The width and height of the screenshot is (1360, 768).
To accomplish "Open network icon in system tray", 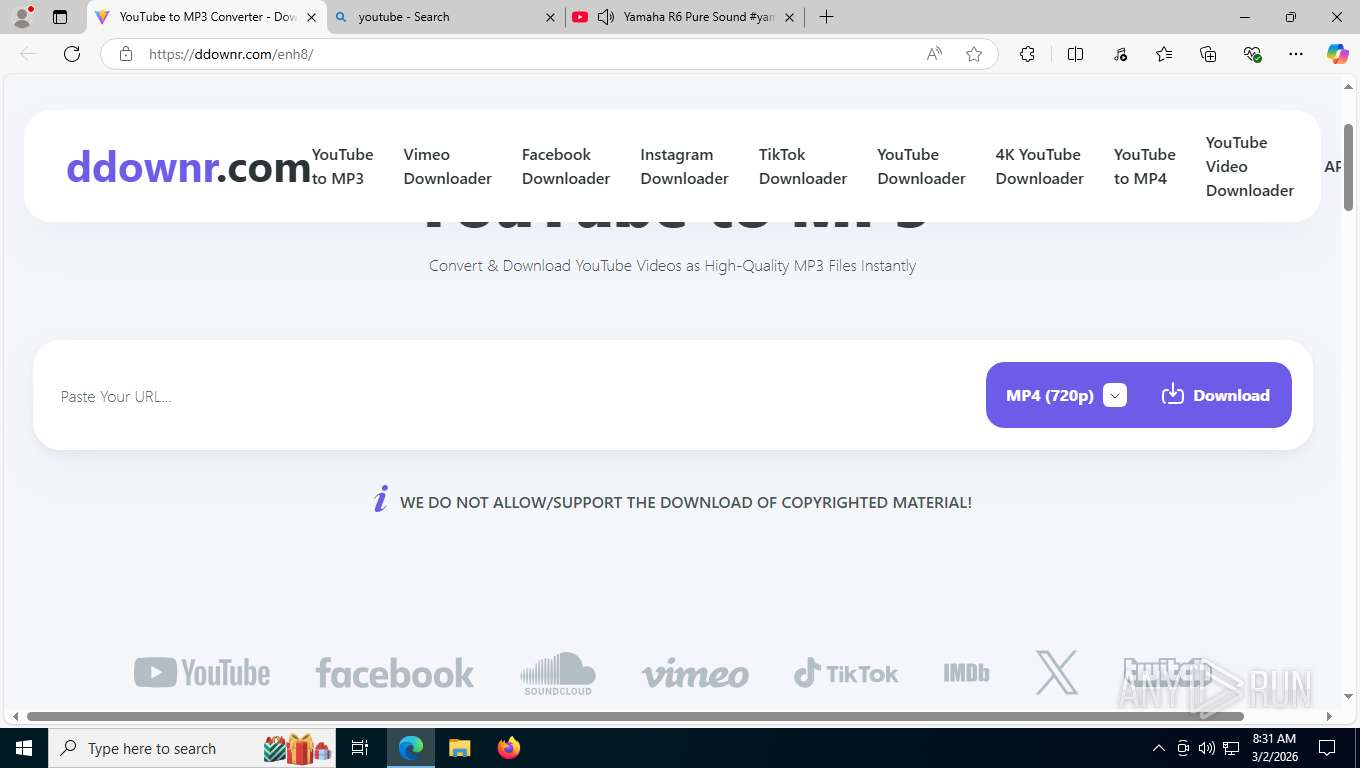I will pyautogui.click(x=1229, y=748).
